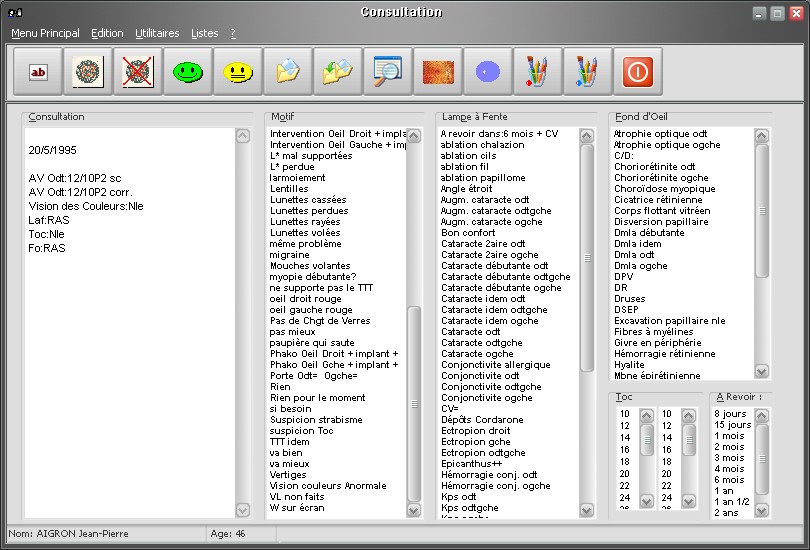Click the pencil cup icon beside blue circle
This screenshot has width=810, height=550.
[x=537, y=72]
